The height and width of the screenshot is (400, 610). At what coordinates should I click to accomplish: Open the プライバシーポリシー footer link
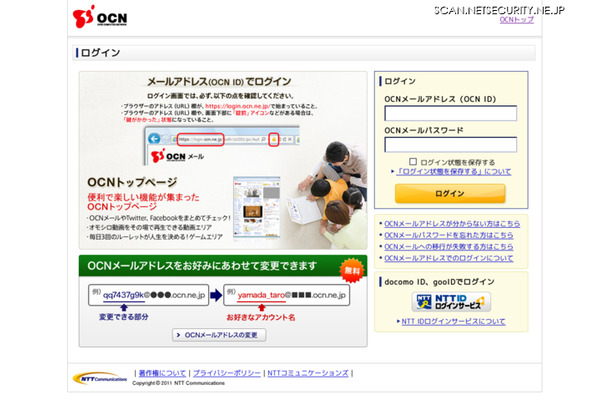[x=227, y=373]
